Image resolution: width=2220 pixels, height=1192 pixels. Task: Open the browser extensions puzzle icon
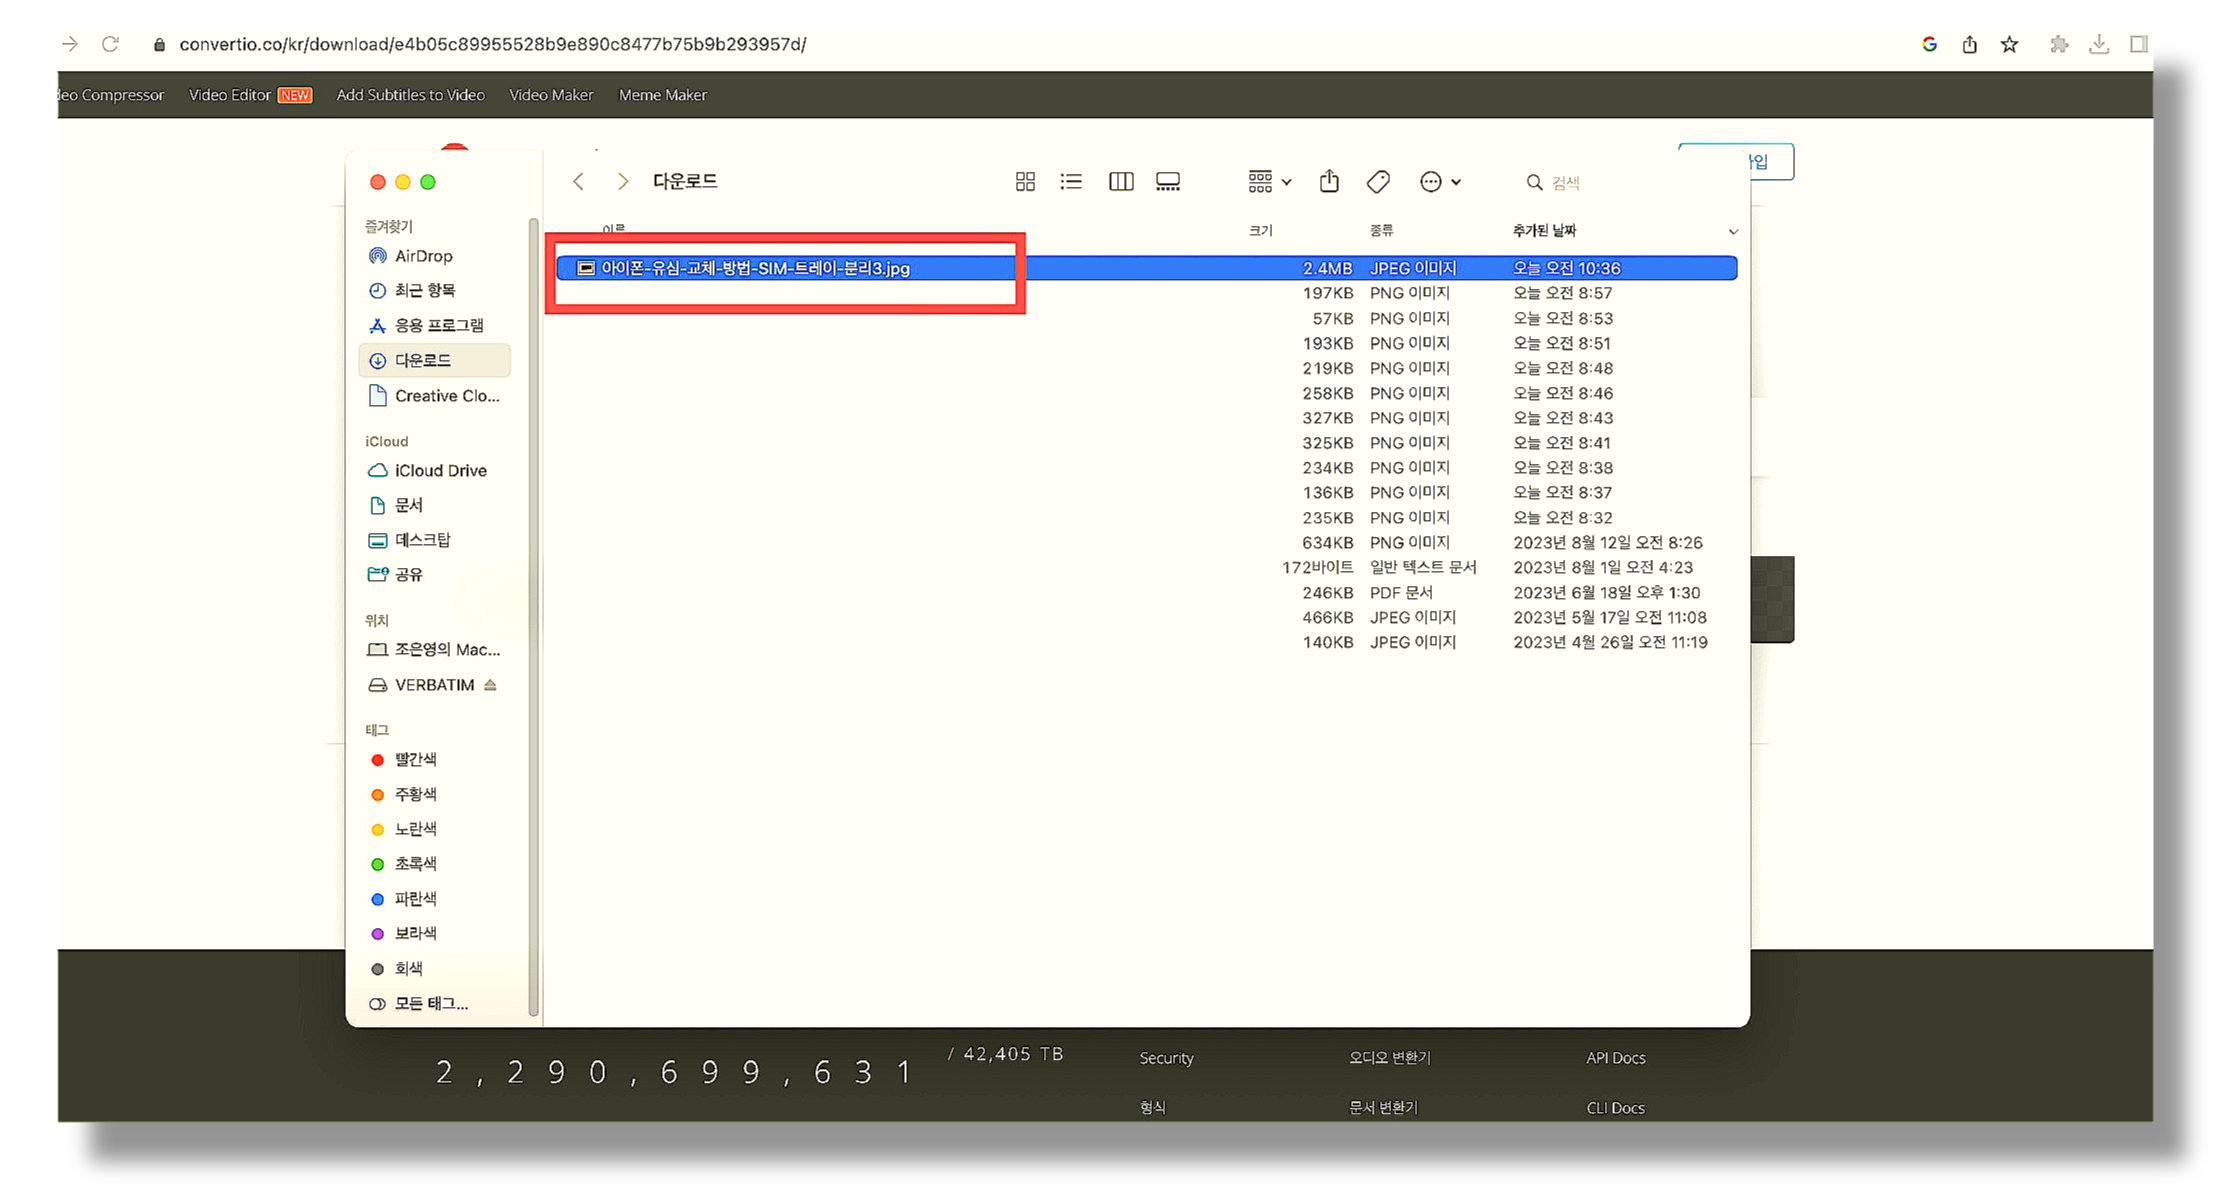(2058, 44)
